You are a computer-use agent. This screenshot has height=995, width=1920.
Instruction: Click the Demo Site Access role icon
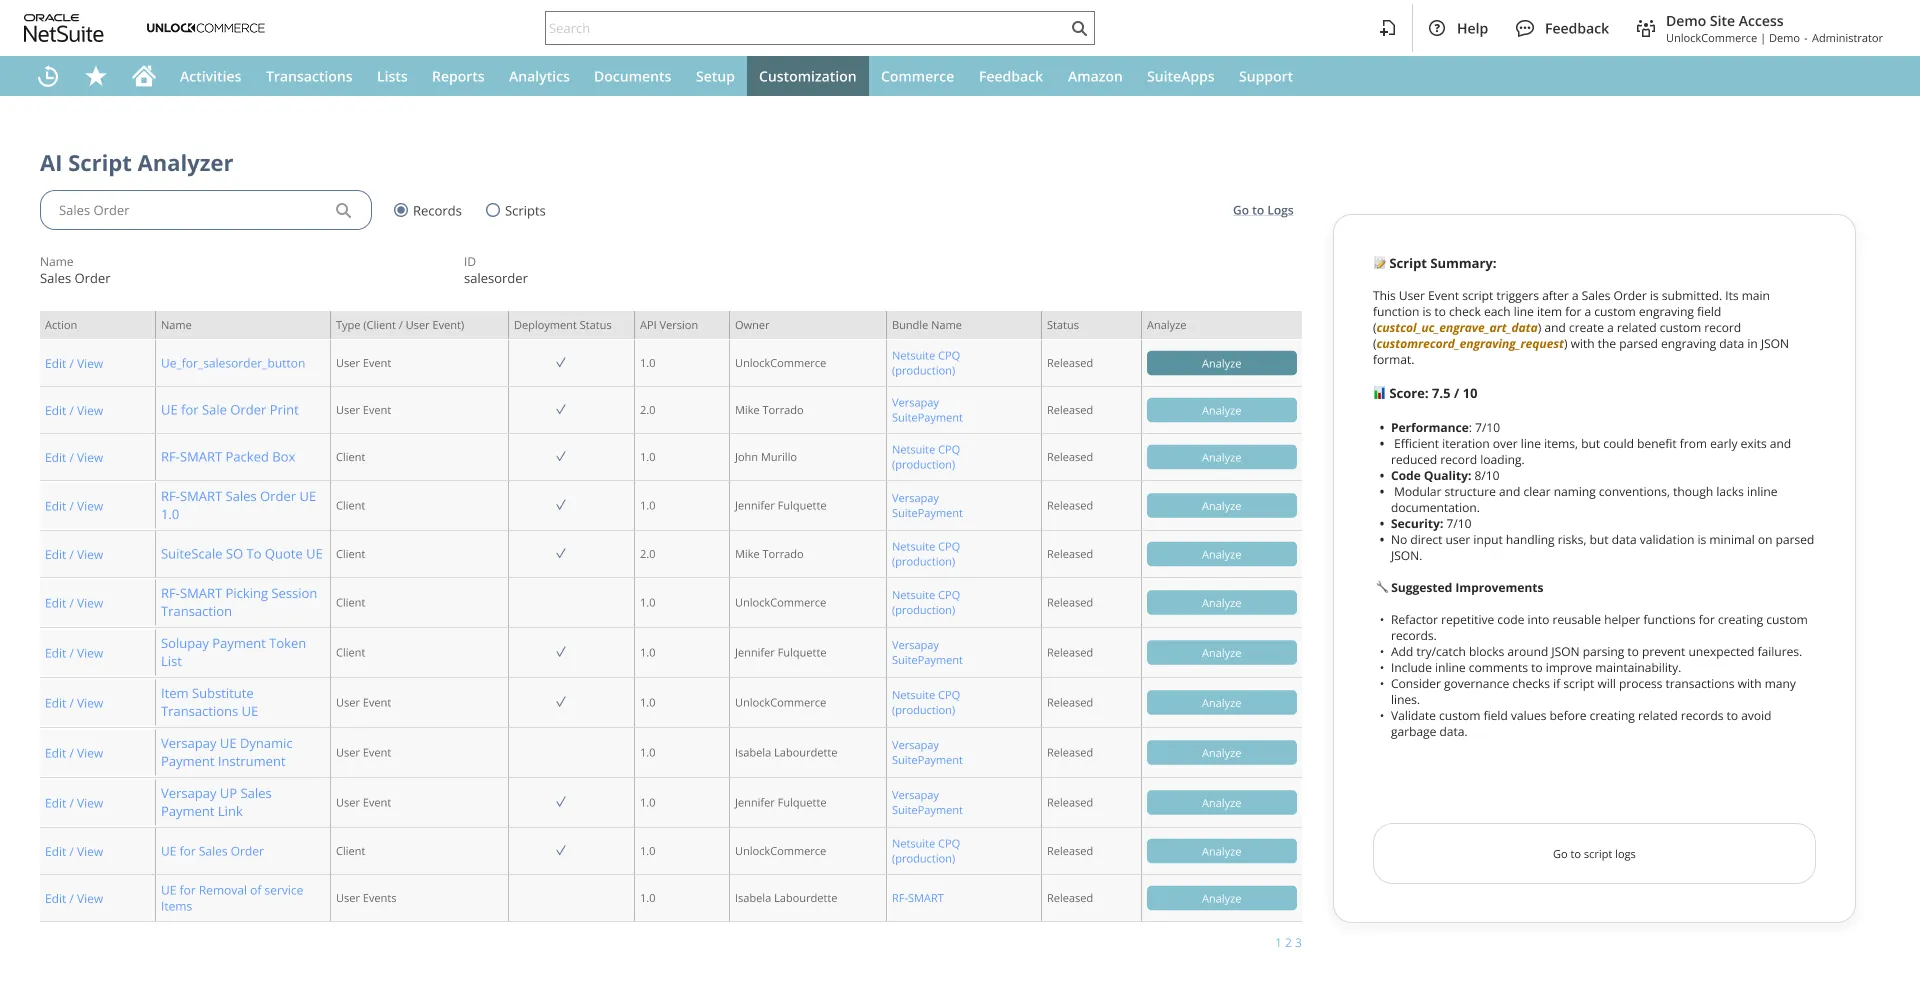(x=1645, y=29)
